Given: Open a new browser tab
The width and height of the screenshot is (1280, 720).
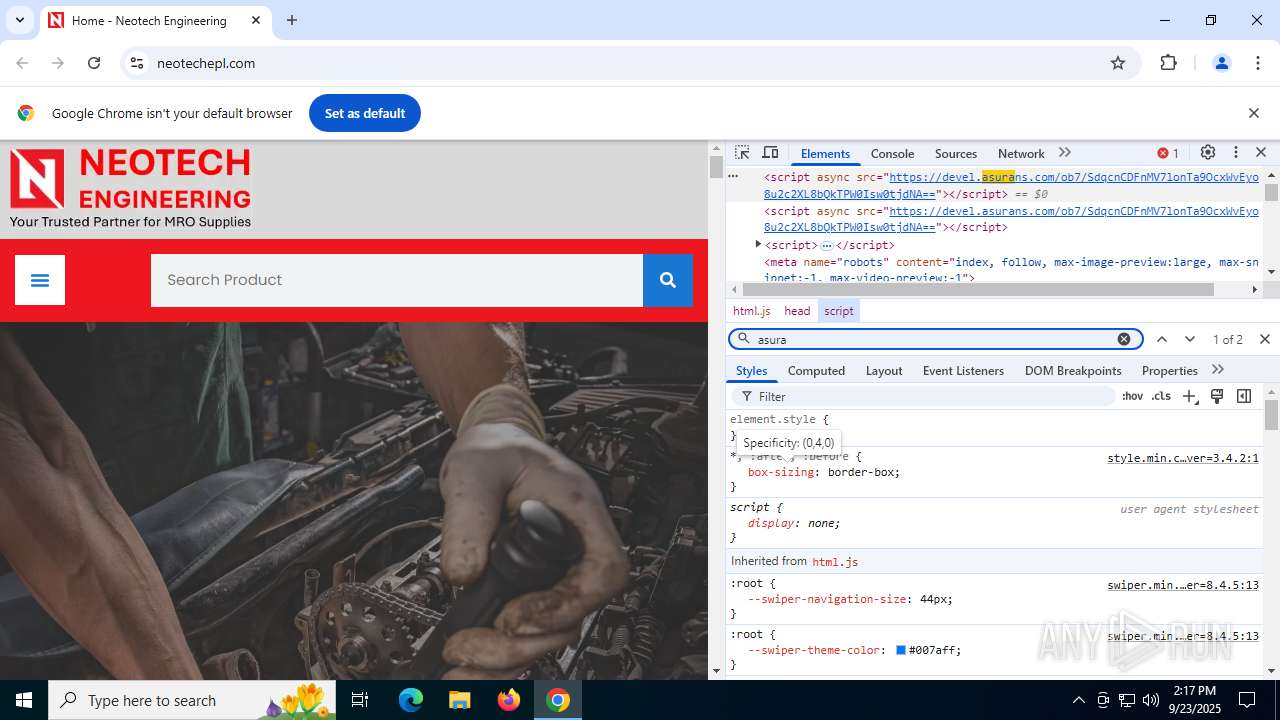Looking at the screenshot, I should click(x=292, y=20).
